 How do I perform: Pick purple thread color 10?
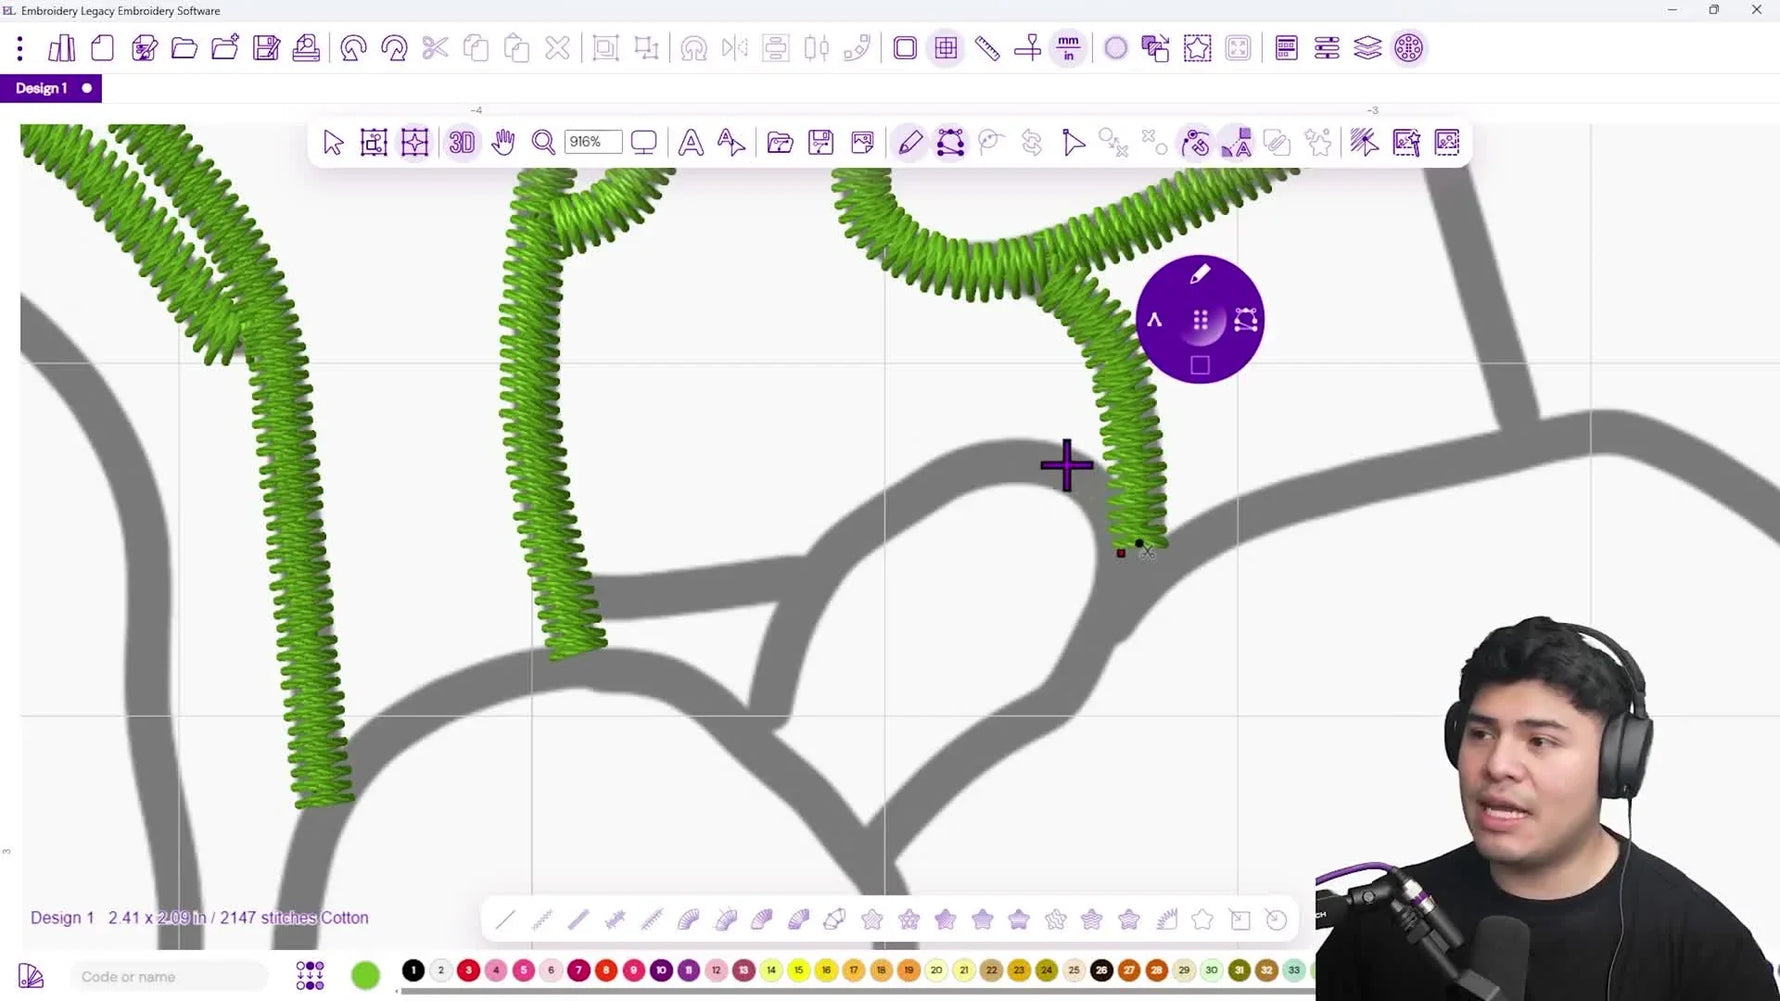(x=661, y=970)
